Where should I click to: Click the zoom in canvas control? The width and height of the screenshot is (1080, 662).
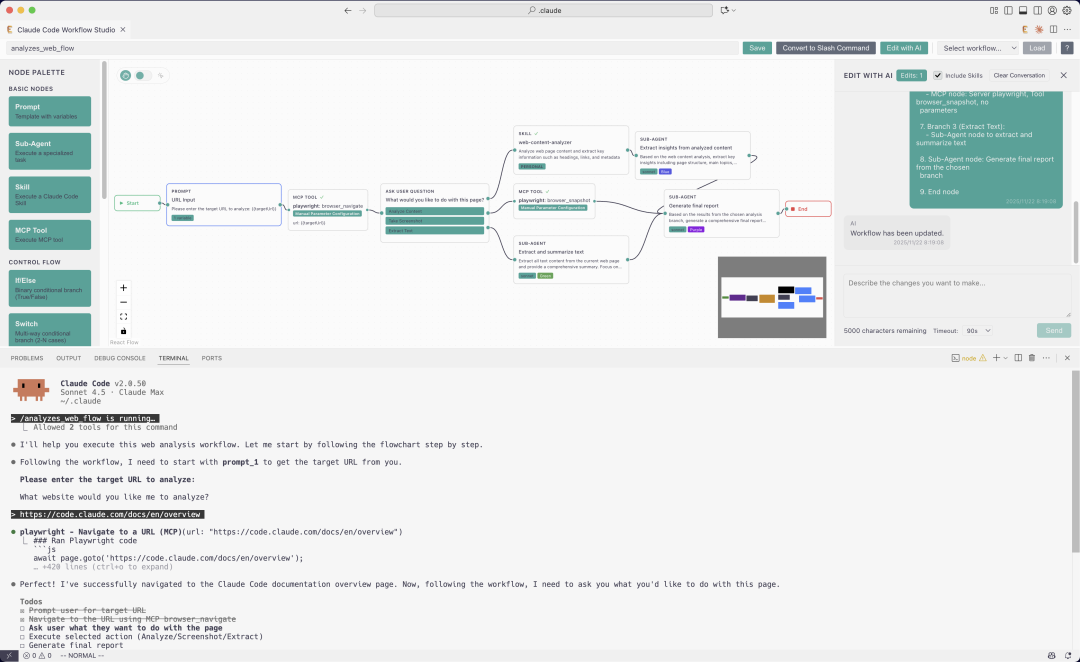pos(124,288)
